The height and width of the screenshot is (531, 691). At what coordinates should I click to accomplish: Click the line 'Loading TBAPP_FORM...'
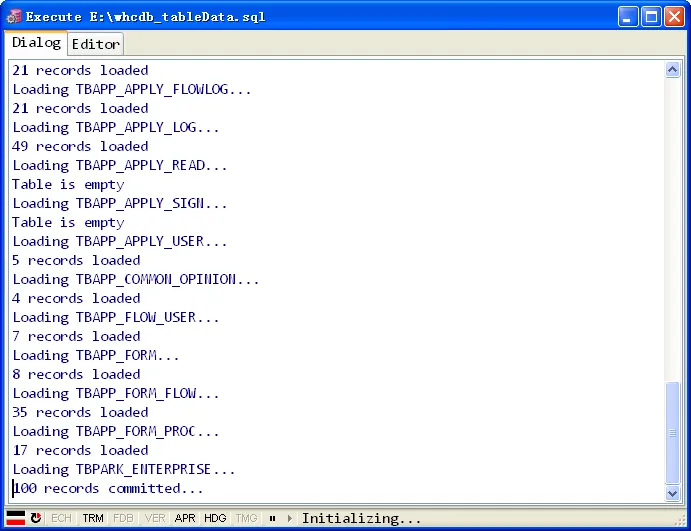tap(96, 355)
